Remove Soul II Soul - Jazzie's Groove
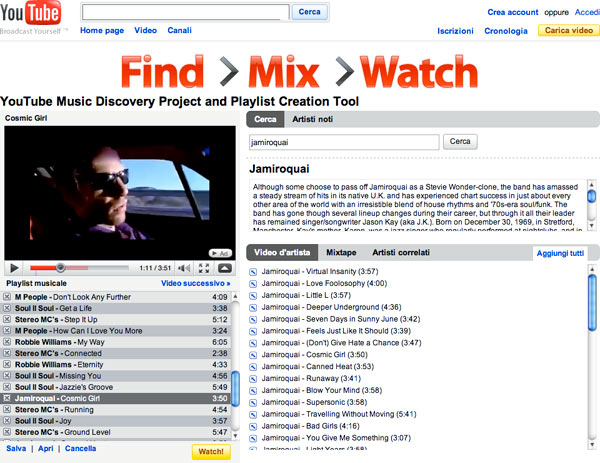The image size is (600, 463). (x=7, y=387)
